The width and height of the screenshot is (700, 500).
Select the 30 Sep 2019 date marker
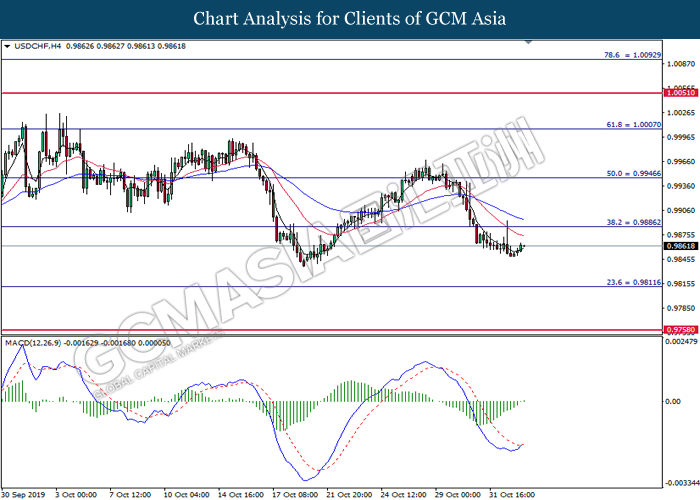(27, 493)
